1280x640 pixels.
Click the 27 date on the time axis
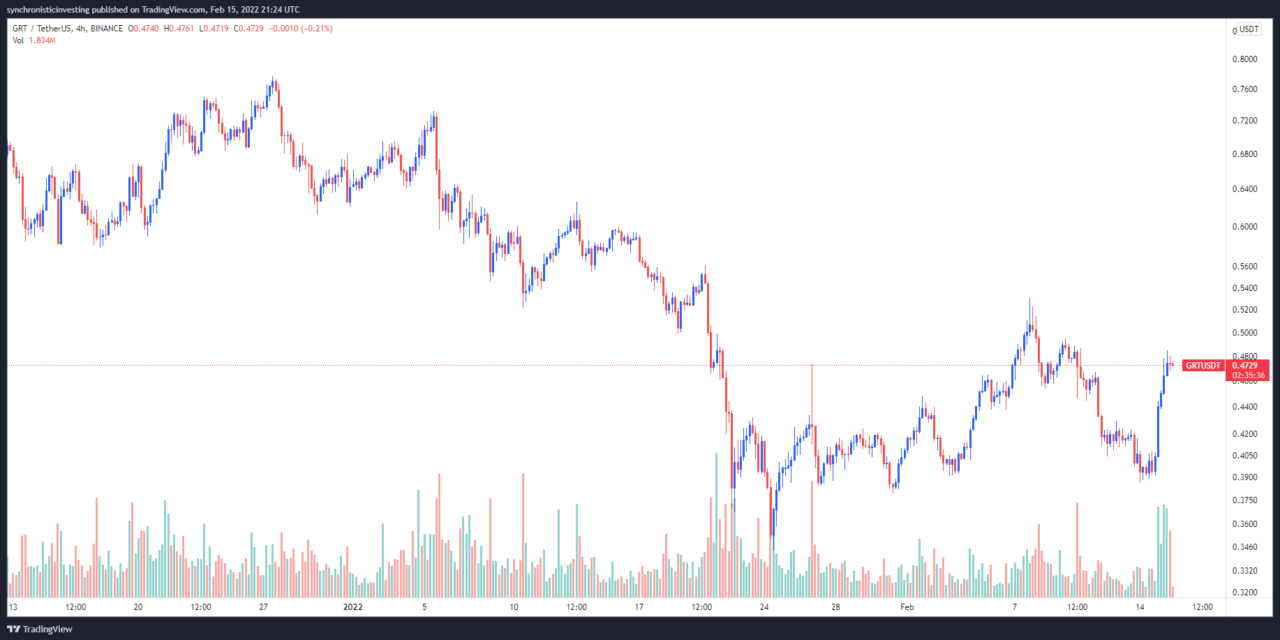tap(263, 606)
